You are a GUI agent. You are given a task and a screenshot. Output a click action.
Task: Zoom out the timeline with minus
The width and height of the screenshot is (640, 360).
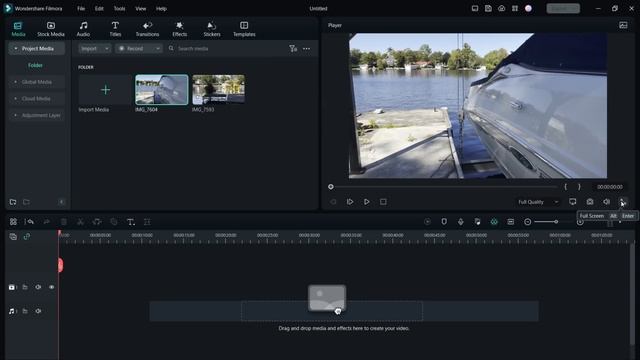pyautogui.click(x=527, y=222)
